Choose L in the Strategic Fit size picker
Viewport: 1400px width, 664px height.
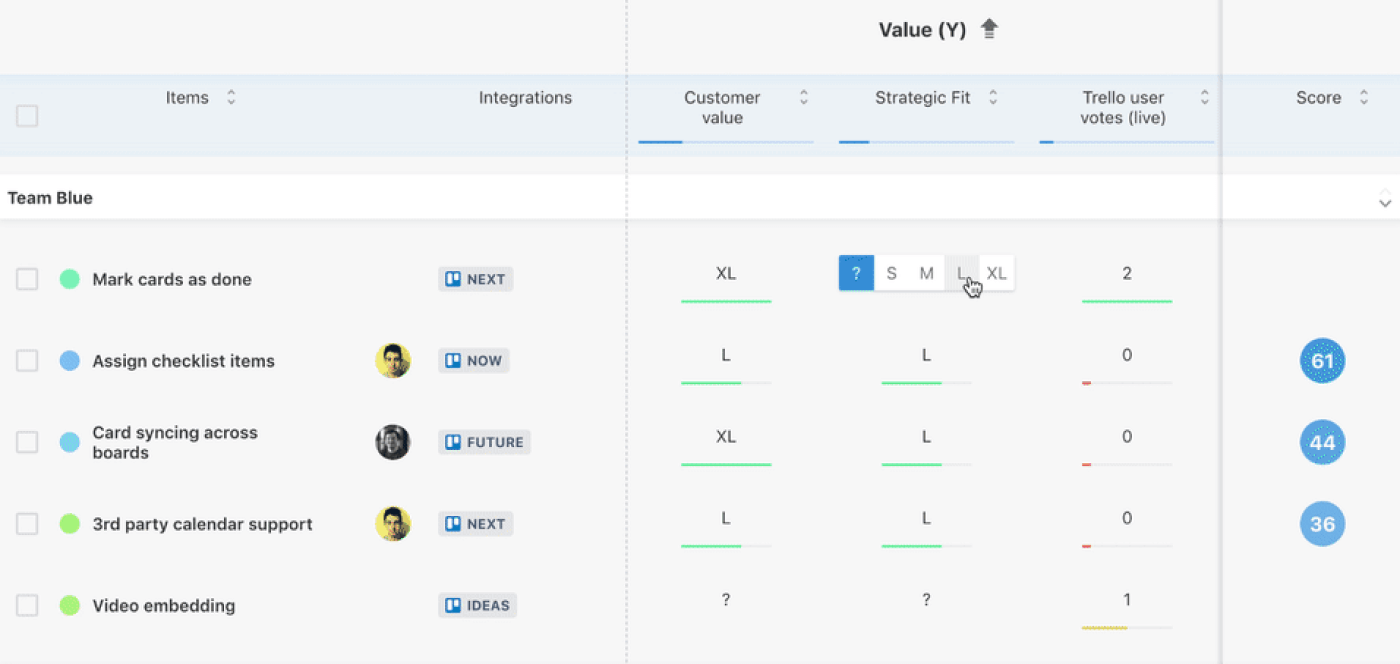pos(961,273)
